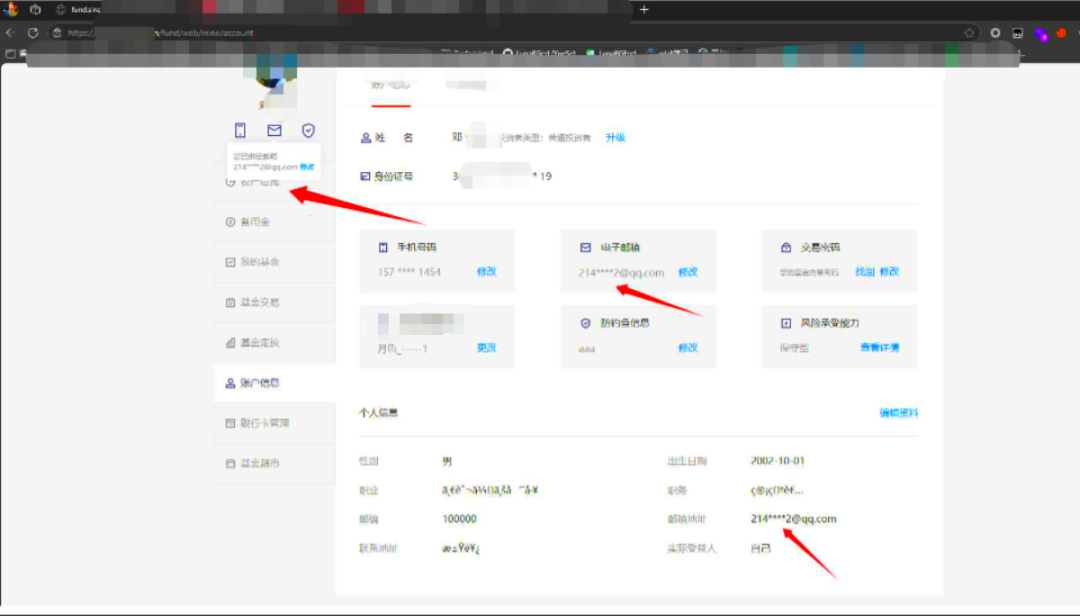Click 升级 next to investor type
Image resolution: width=1080 pixels, height=616 pixels.
coord(615,137)
